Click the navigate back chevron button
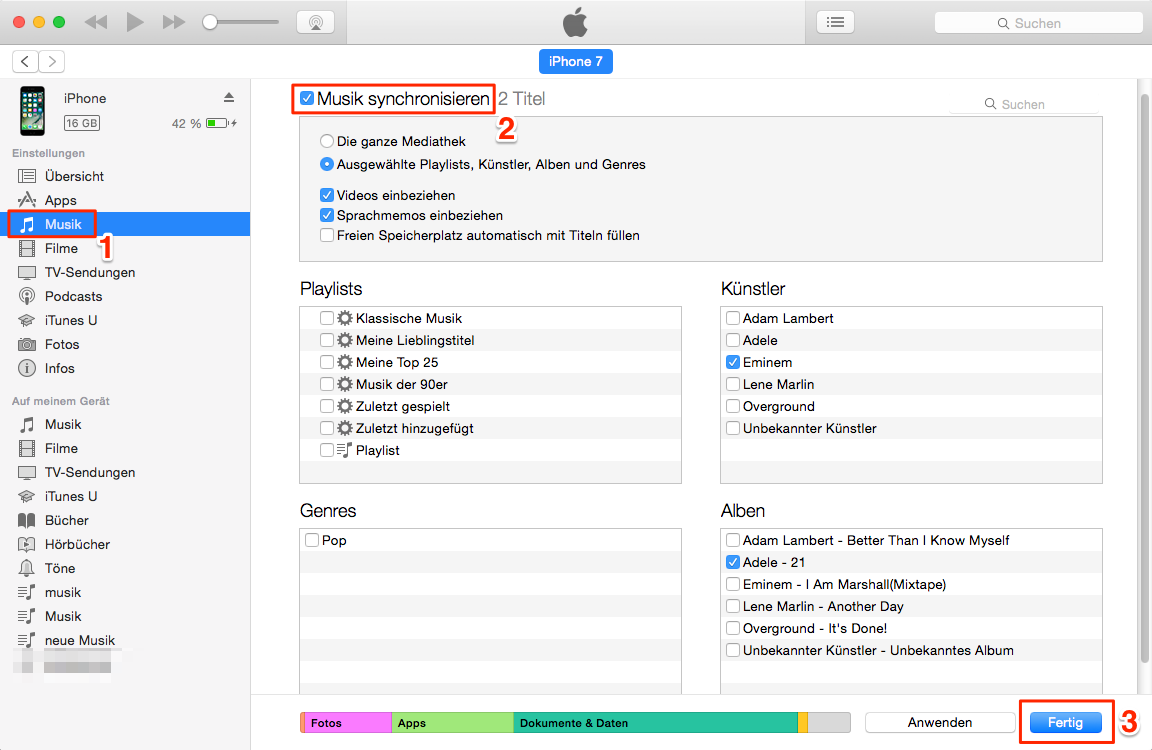 pos(25,62)
